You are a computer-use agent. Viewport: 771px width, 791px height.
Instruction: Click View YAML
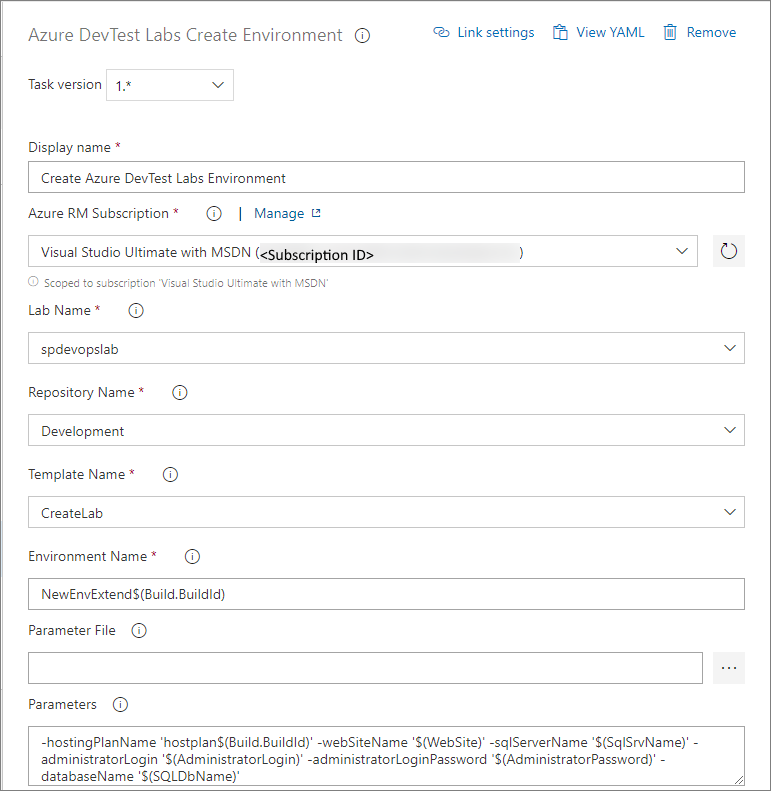tap(598, 33)
